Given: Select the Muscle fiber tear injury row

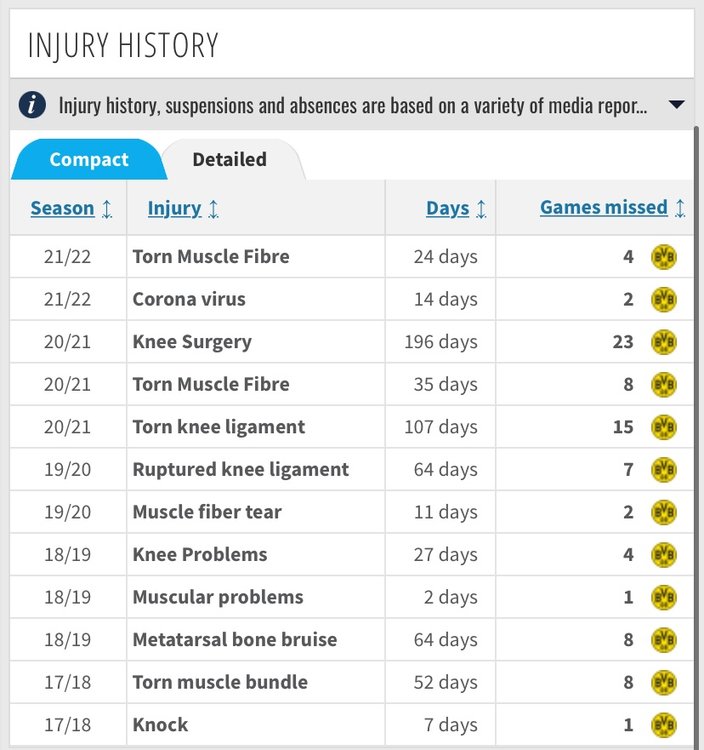Looking at the screenshot, I should click(352, 512).
